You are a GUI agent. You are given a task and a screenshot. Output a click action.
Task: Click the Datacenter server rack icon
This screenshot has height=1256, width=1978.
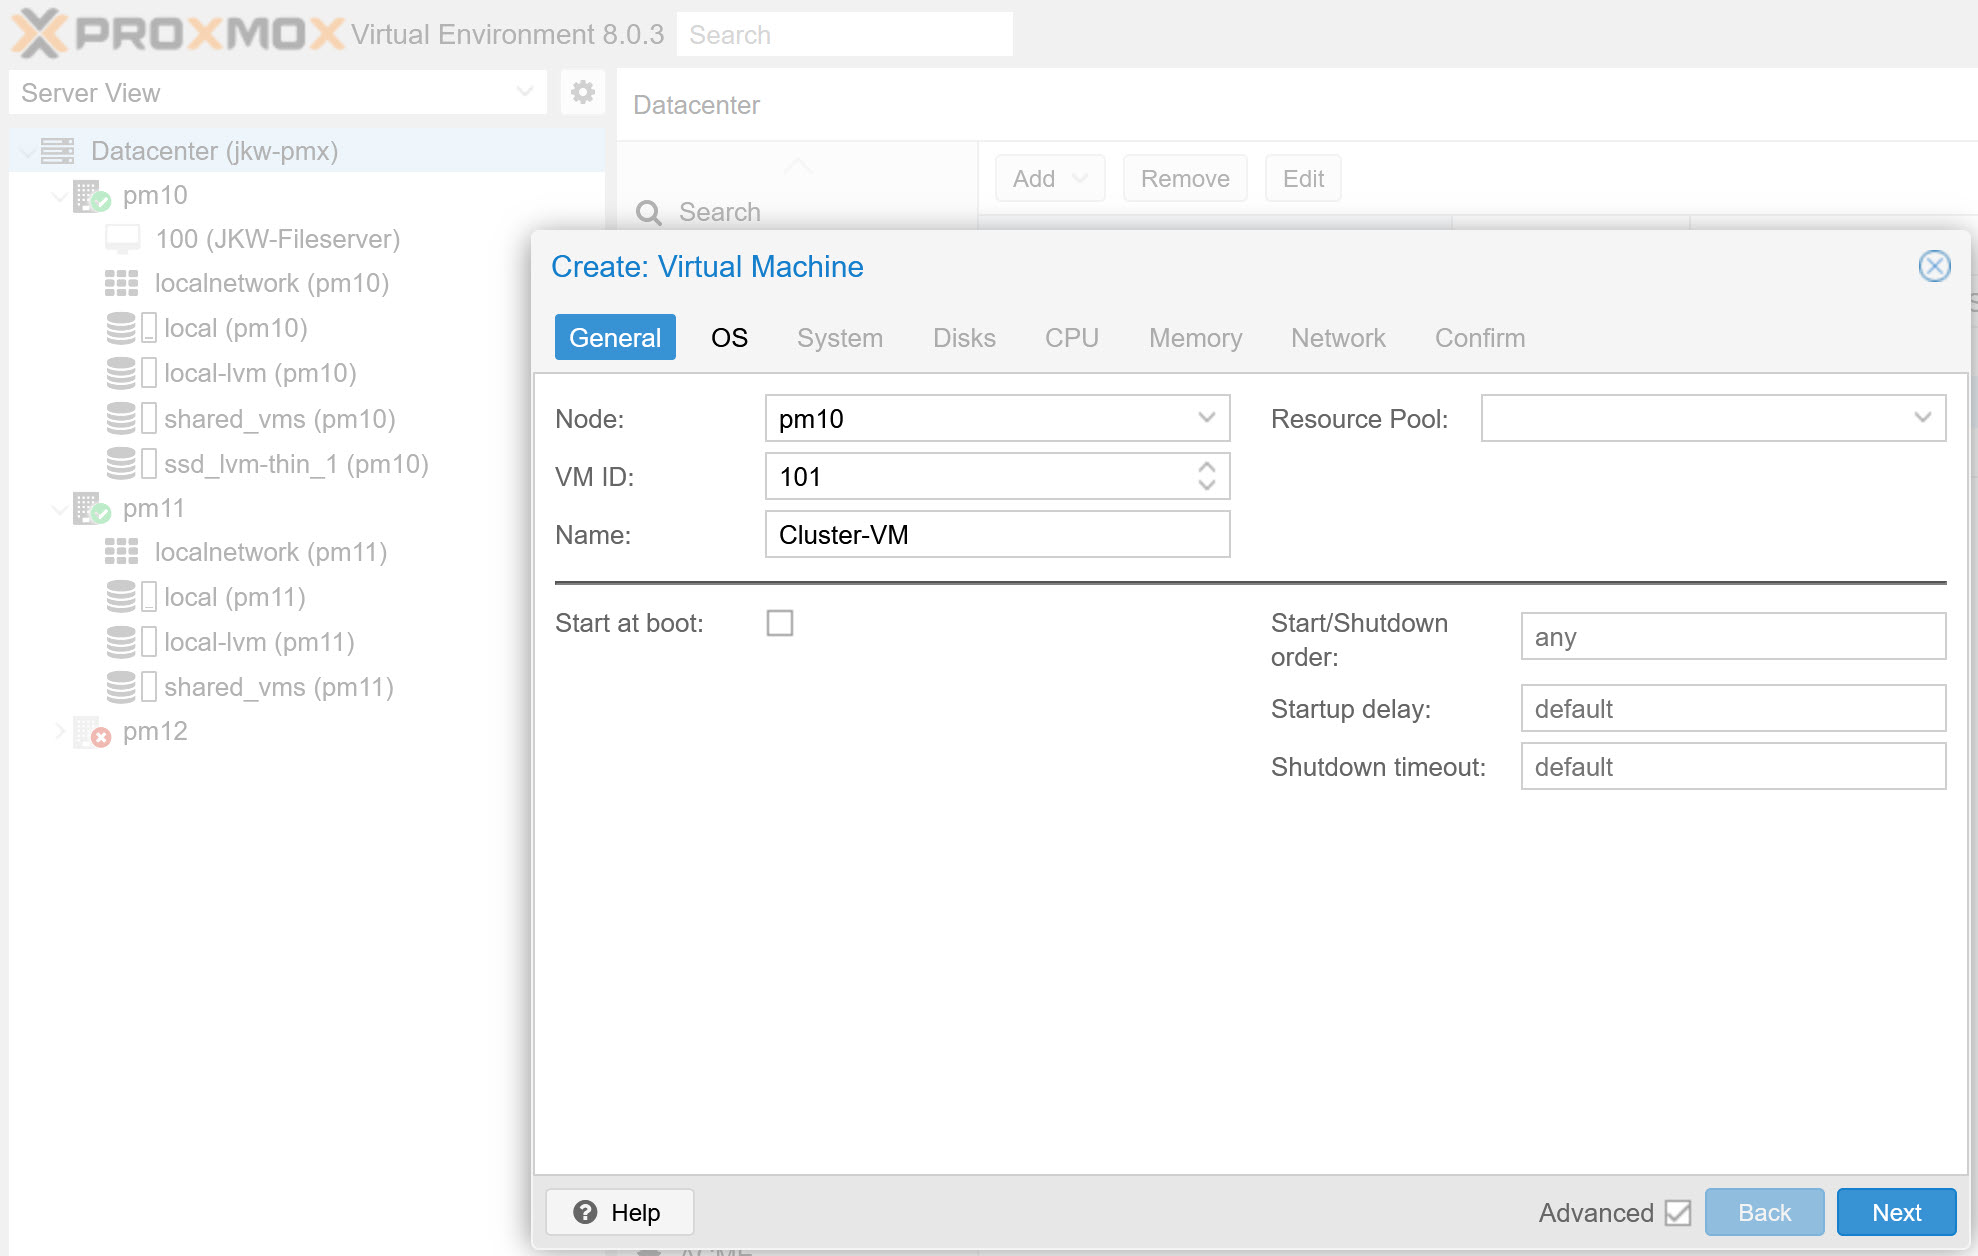(x=58, y=151)
